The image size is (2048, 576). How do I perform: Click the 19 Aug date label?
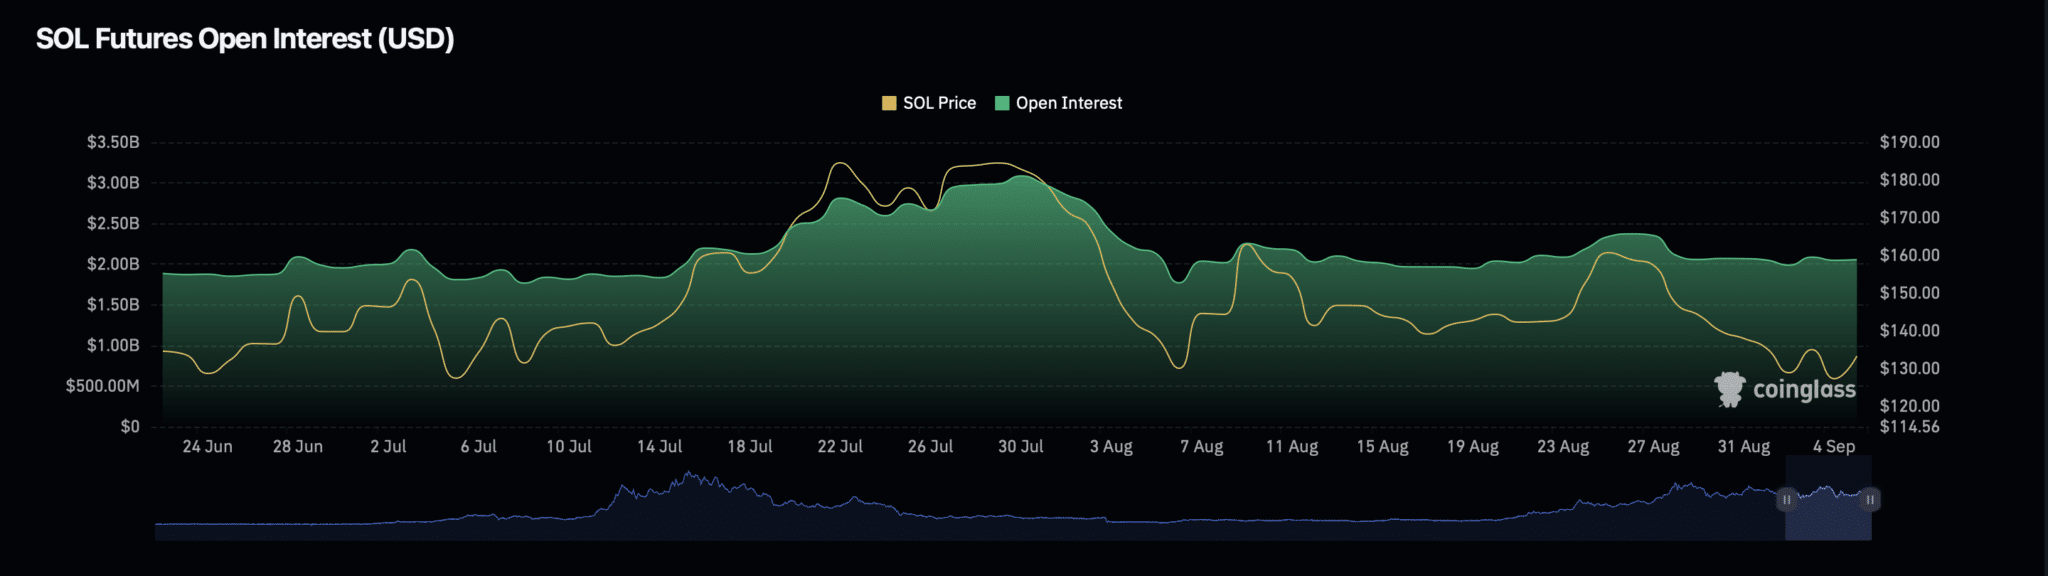point(1473,447)
